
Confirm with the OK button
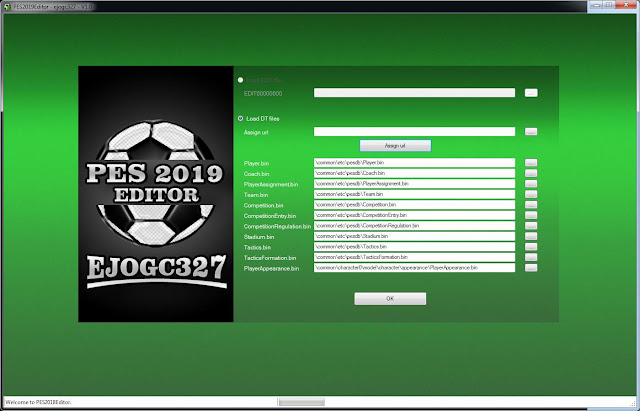(x=390, y=299)
